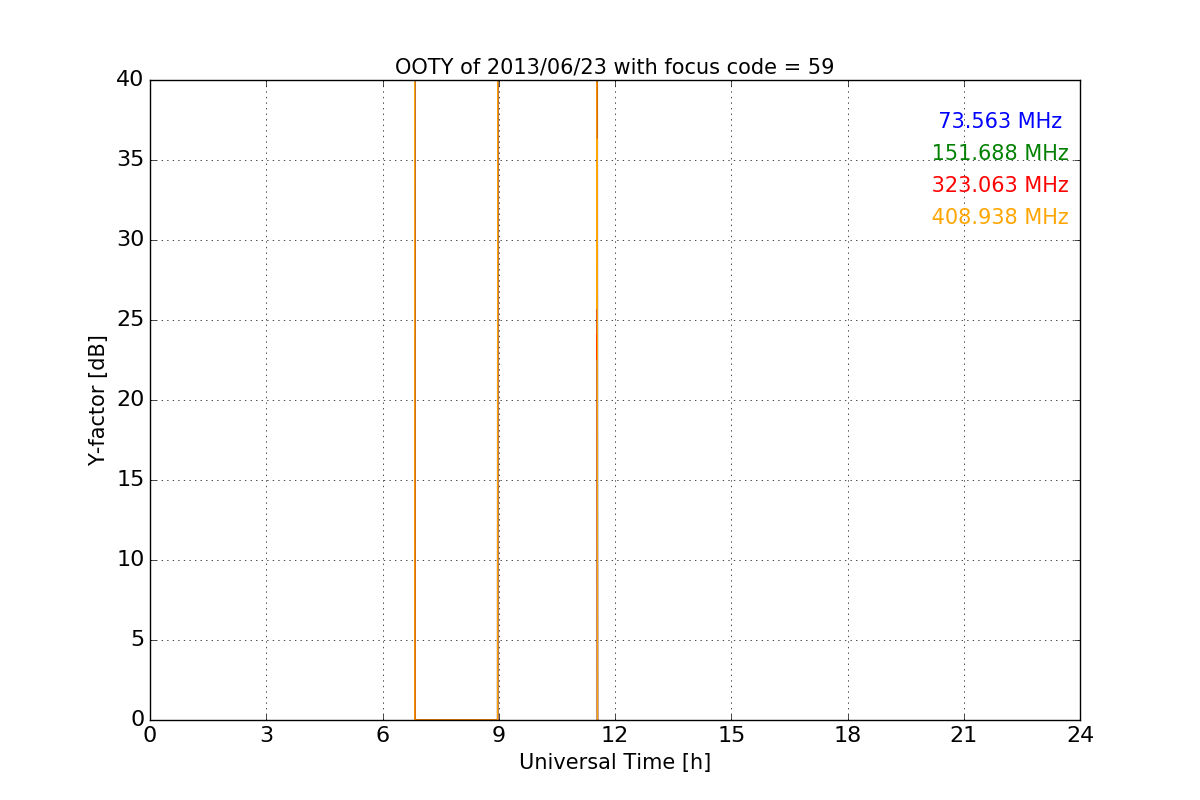Click the orange spike line near 7 hours
Screen dimensions: 1200x800
coord(415,400)
